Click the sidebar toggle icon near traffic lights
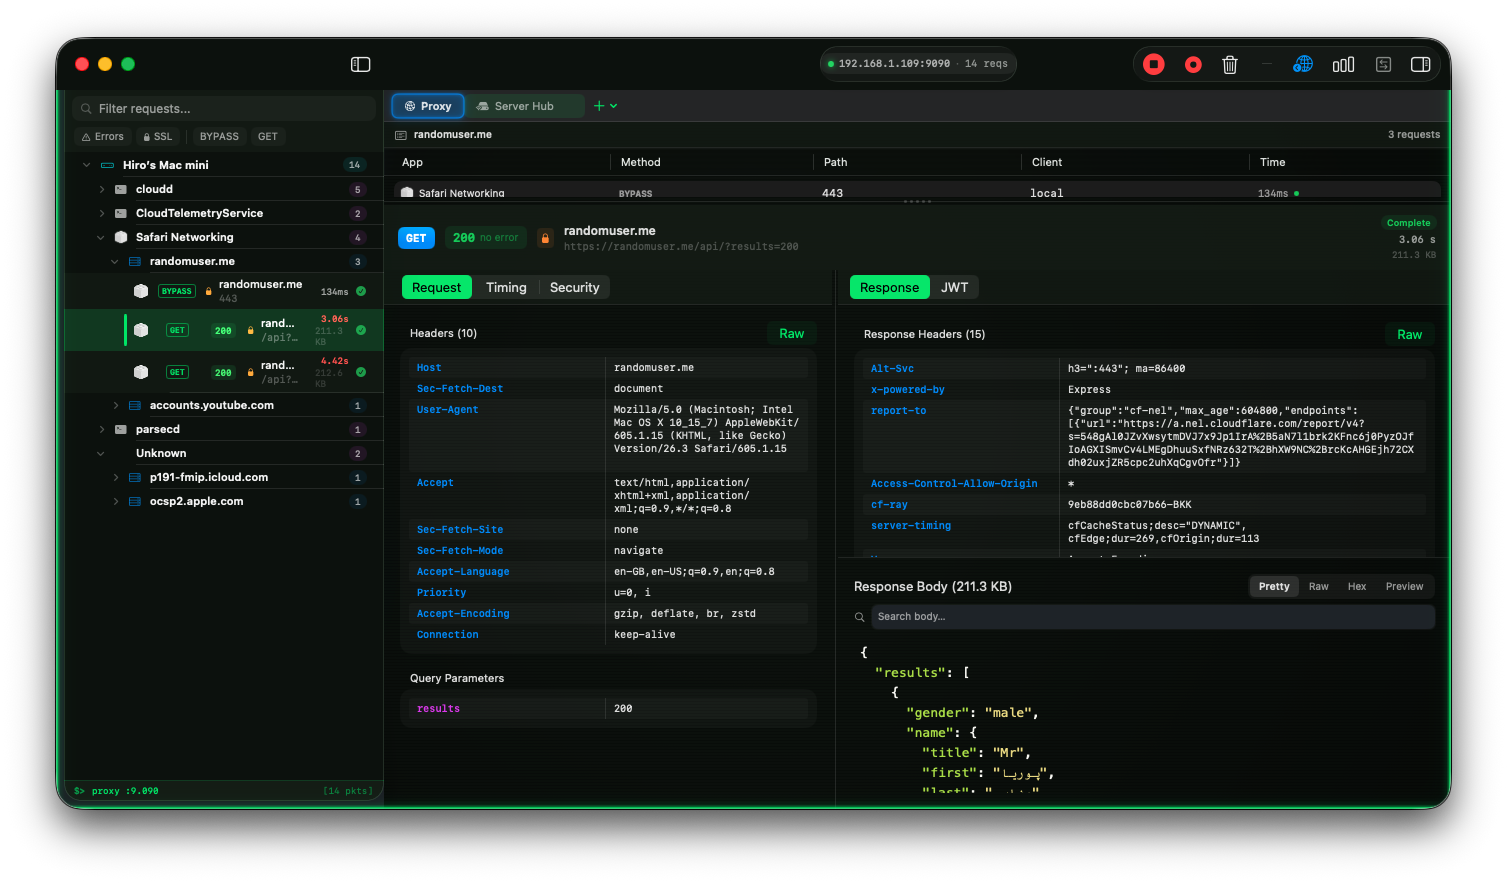1507x883 pixels. 360,63
